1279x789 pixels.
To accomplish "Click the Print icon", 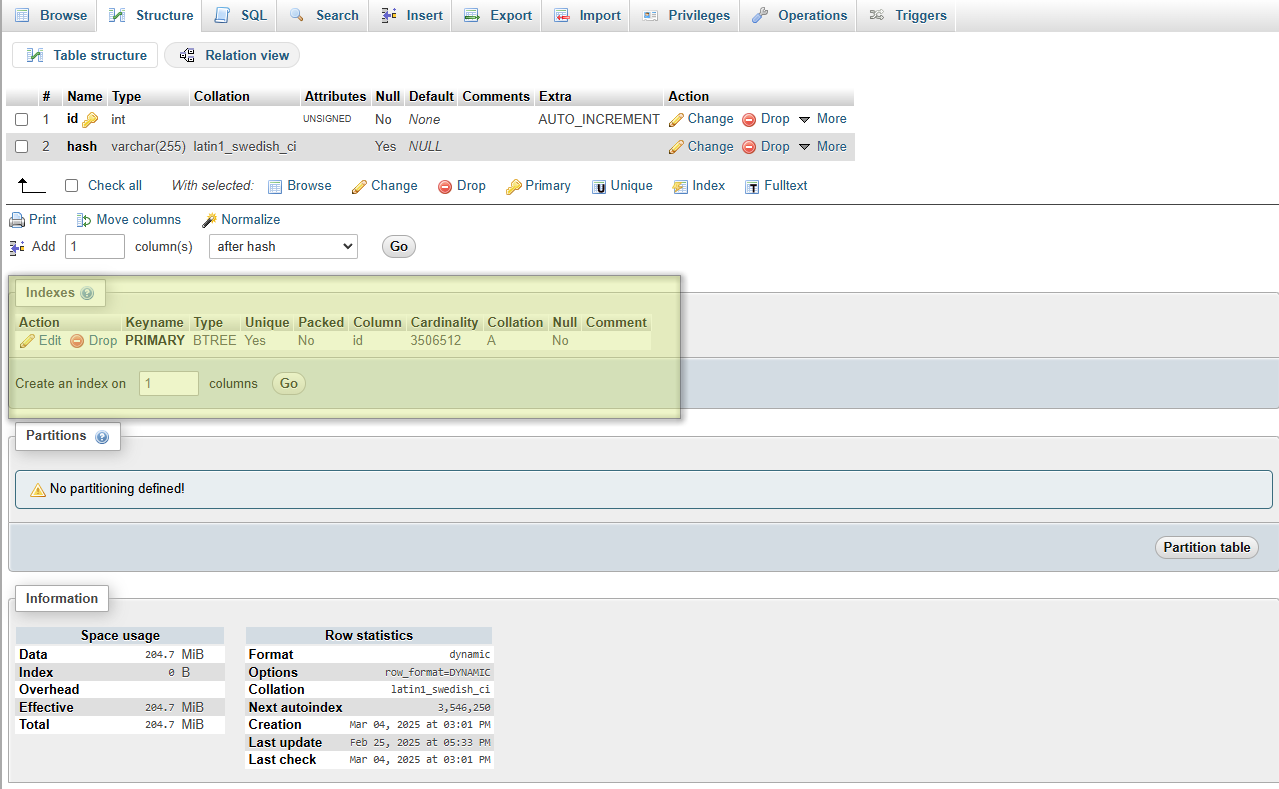I will tap(17, 220).
